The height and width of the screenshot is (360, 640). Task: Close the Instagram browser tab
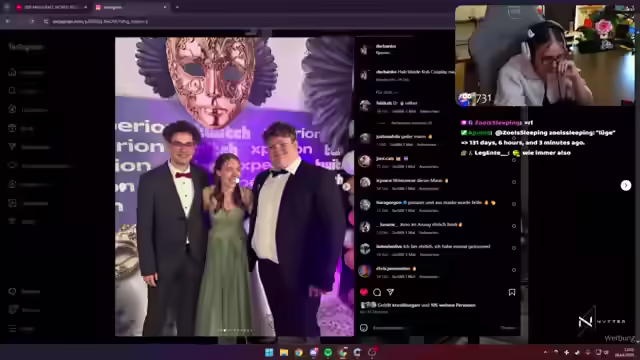(164, 7)
